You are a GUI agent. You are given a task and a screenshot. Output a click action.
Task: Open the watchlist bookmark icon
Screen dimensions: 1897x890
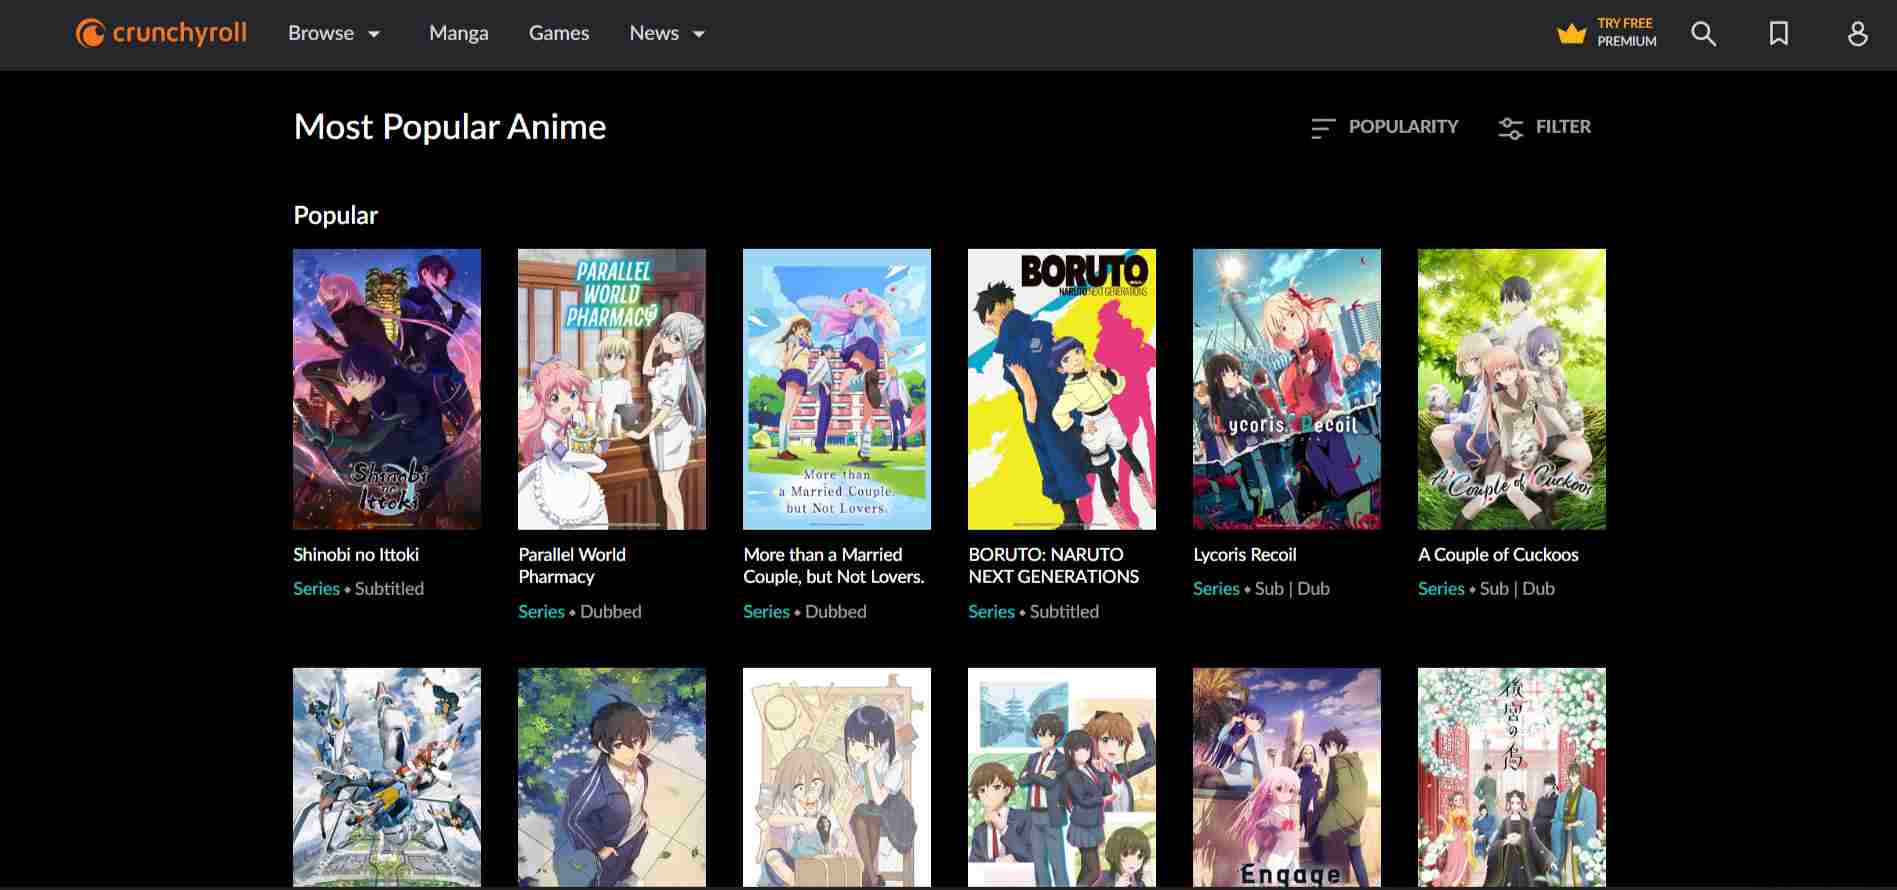pyautogui.click(x=1779, y=34)
